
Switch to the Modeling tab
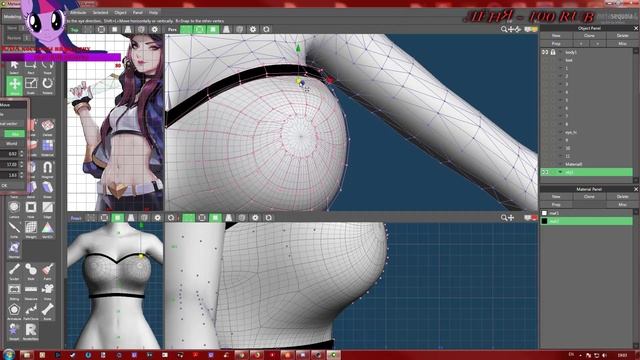coord(12,17)
